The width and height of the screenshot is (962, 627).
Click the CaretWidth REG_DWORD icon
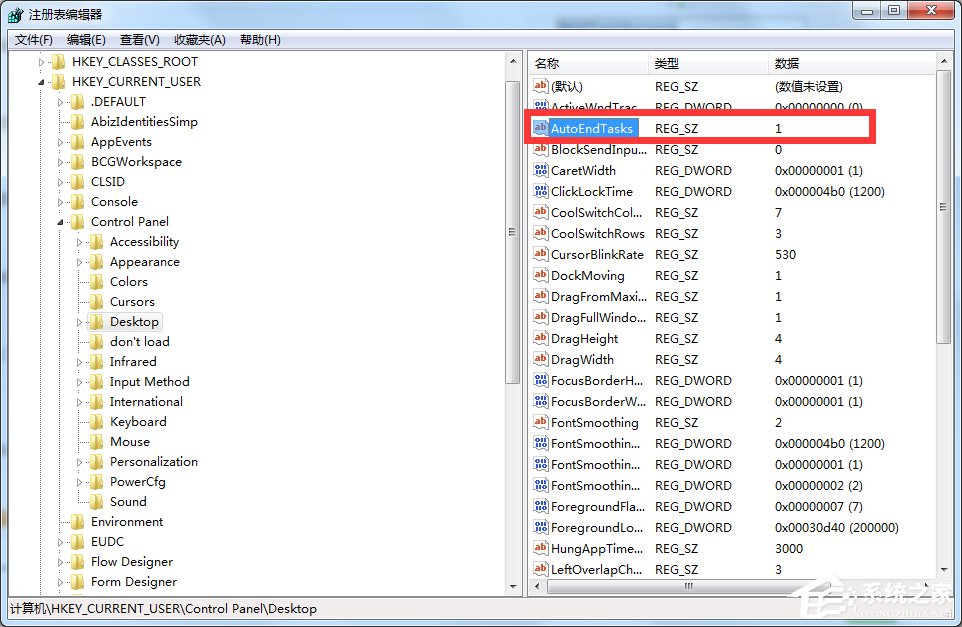click(x=541, y=170)
